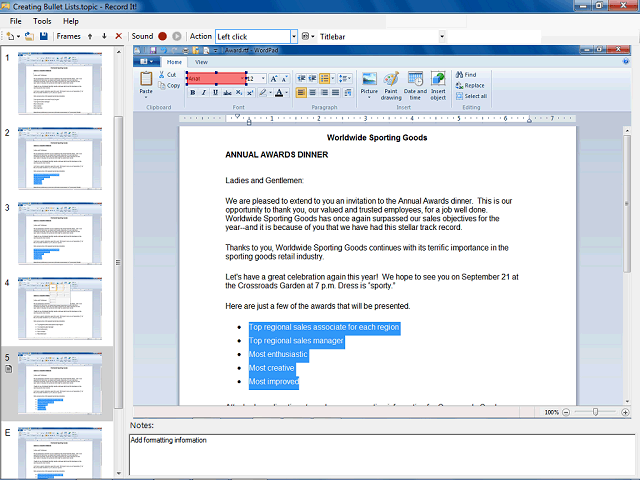This screenshot has height=480, width=640.
Task: Open the Action type dropdown arrow
Action: tap(294, 37)
